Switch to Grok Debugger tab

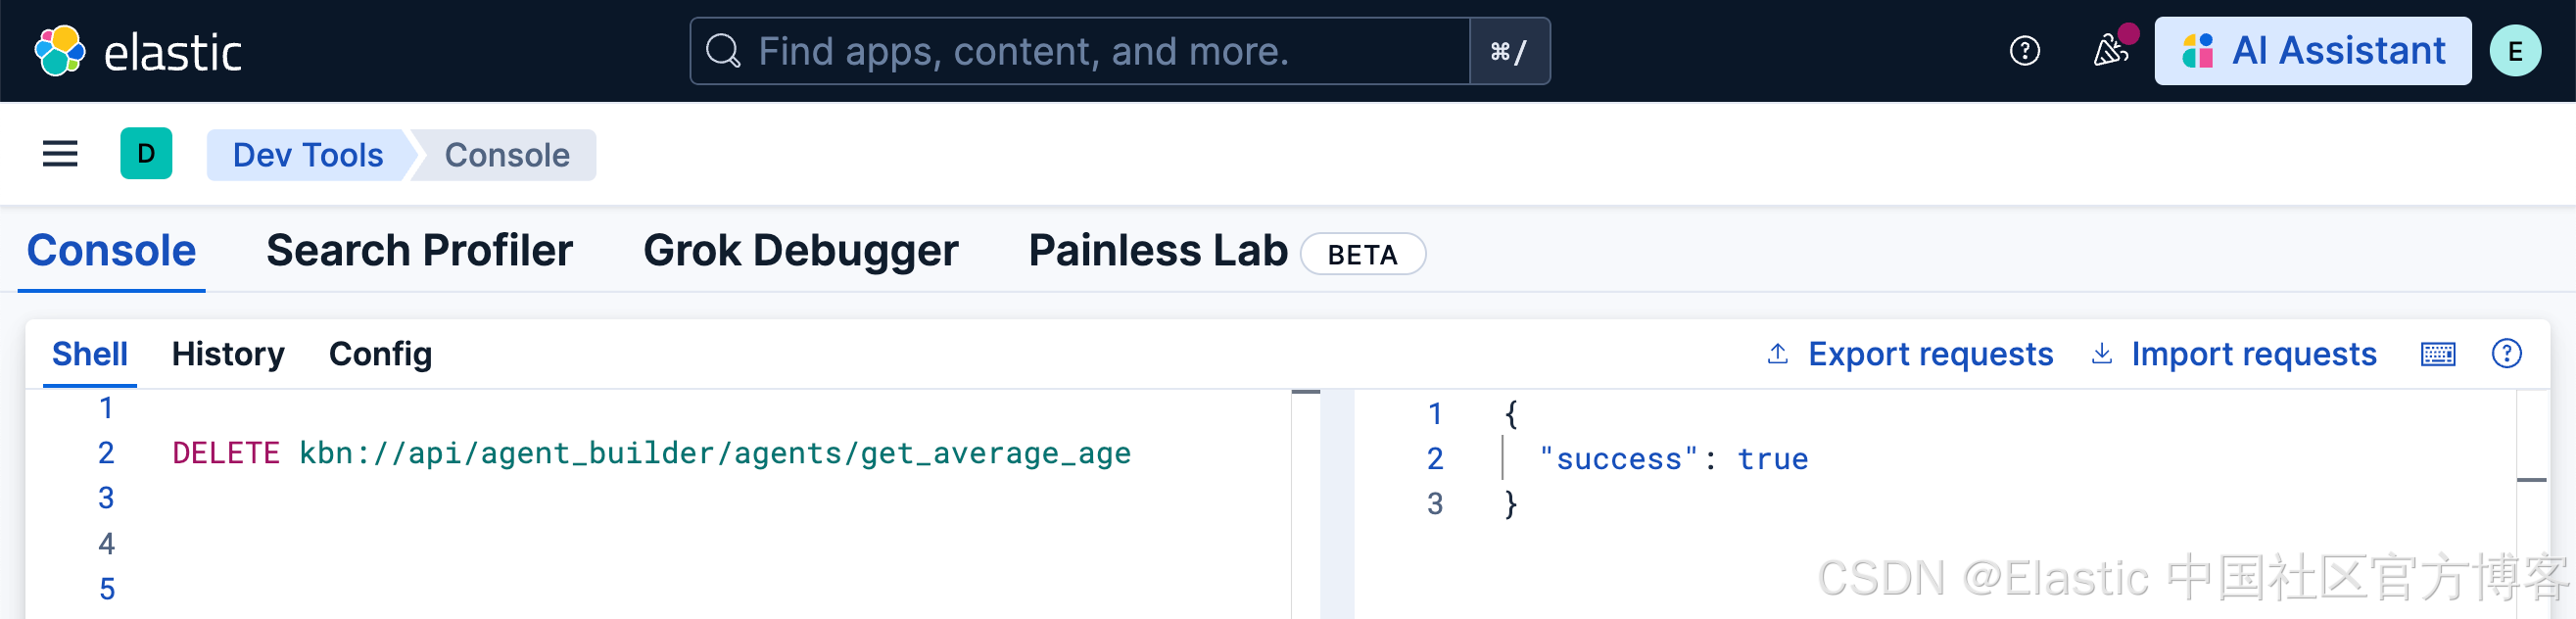(x=800, y=251)
